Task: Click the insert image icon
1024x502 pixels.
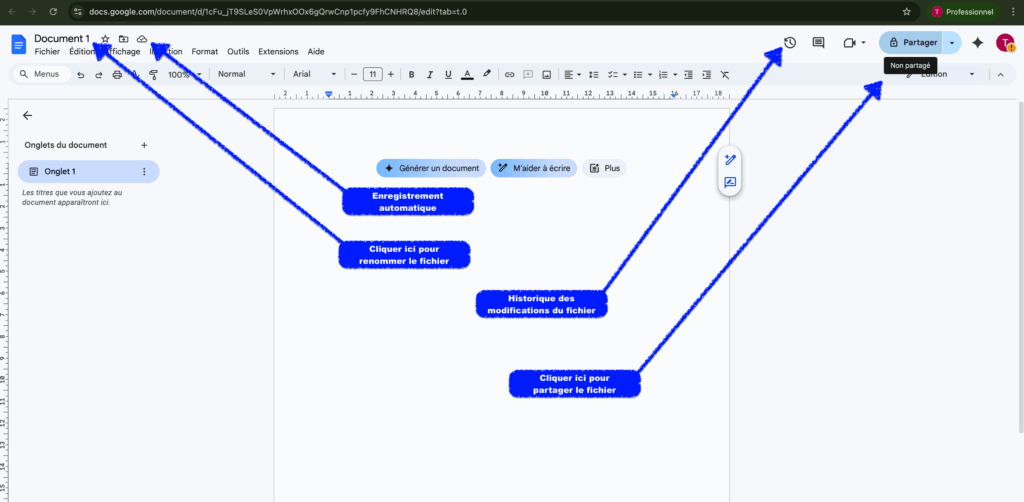Action: pos(546,74)
